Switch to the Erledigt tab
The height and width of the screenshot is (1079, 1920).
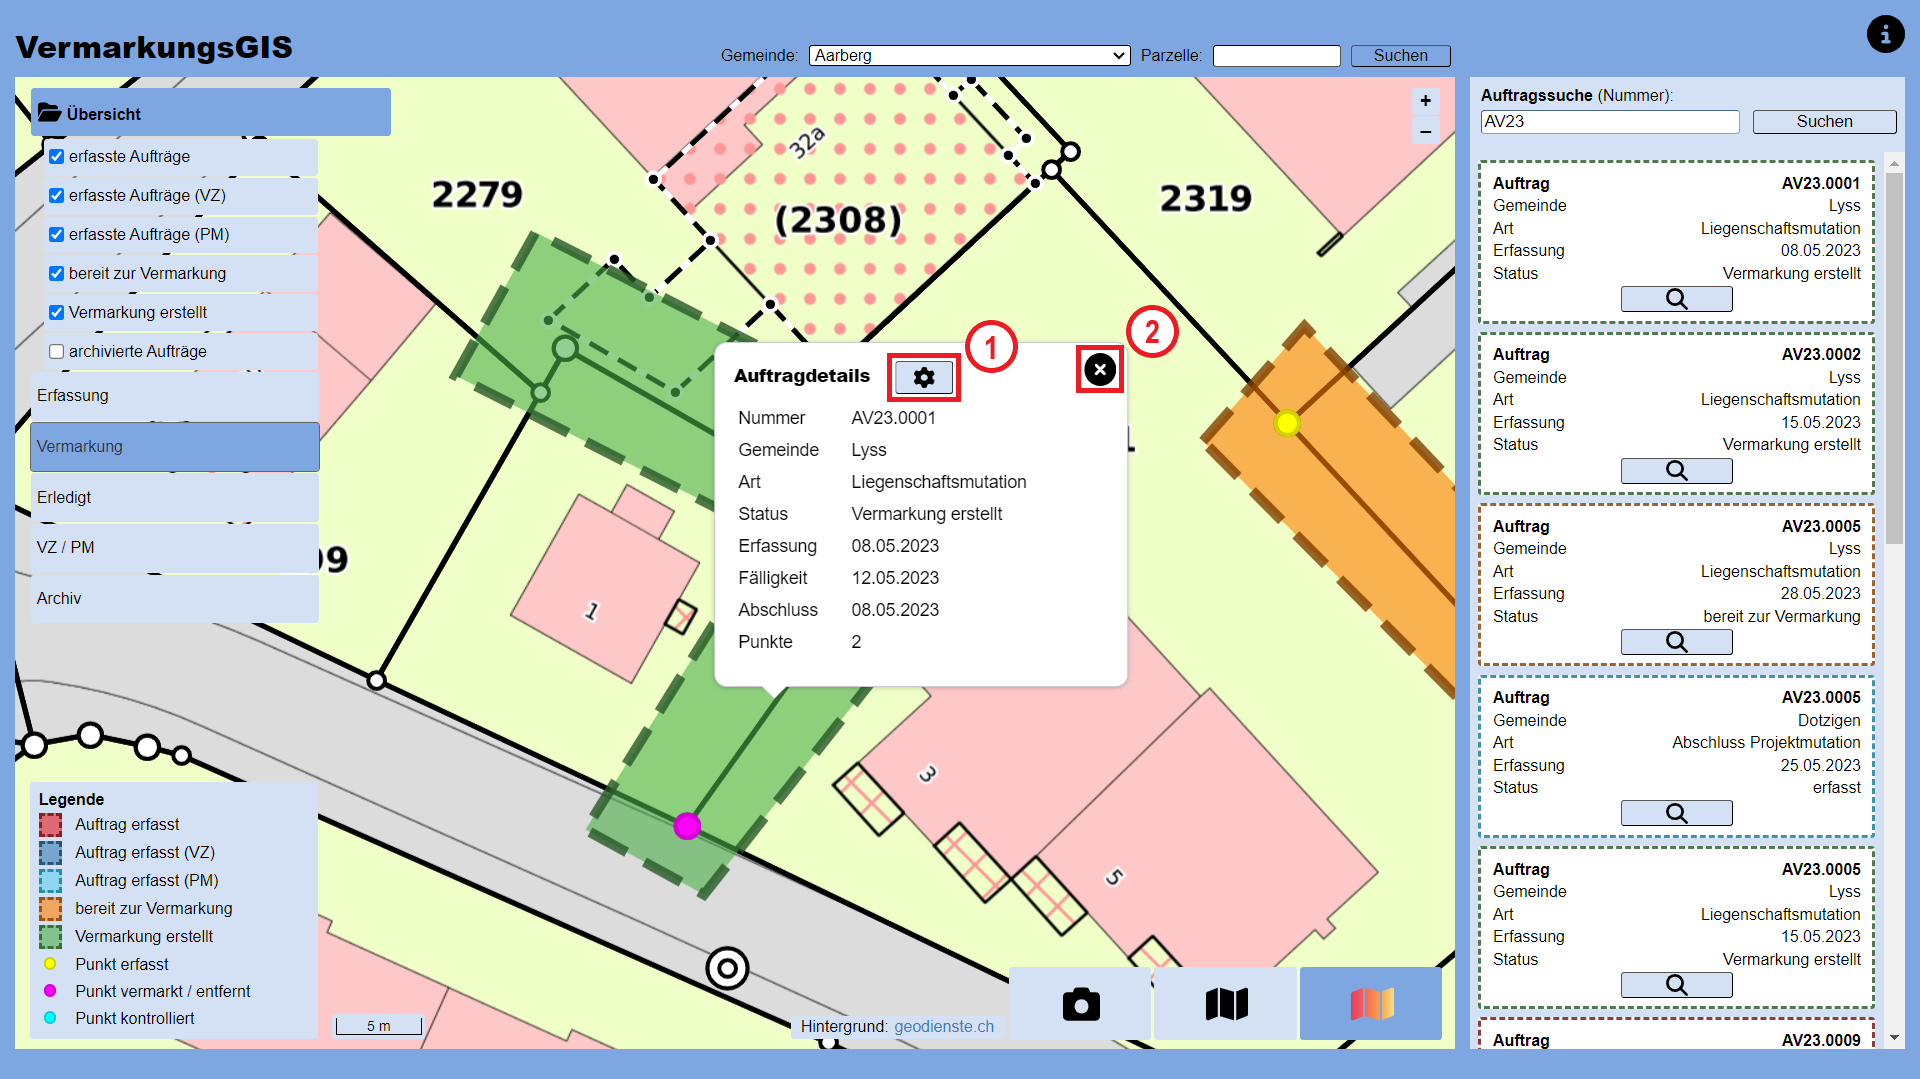click(174, 497)
